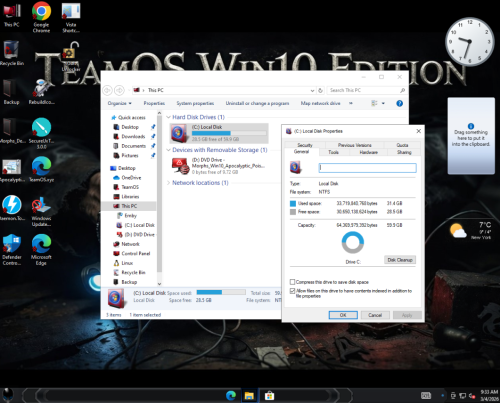500x403 pixels.
Task: Collapse the Hard Disk Drives group
Action: click(x=169, y=117)
